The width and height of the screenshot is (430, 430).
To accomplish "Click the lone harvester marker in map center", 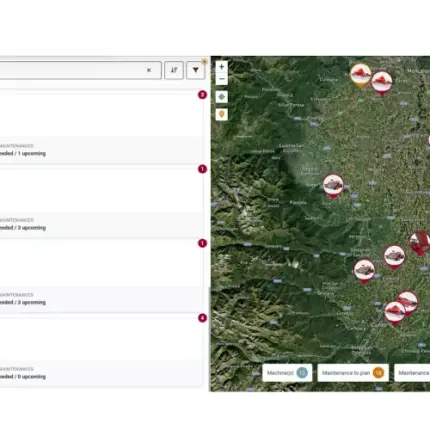I will coord(333,186).
